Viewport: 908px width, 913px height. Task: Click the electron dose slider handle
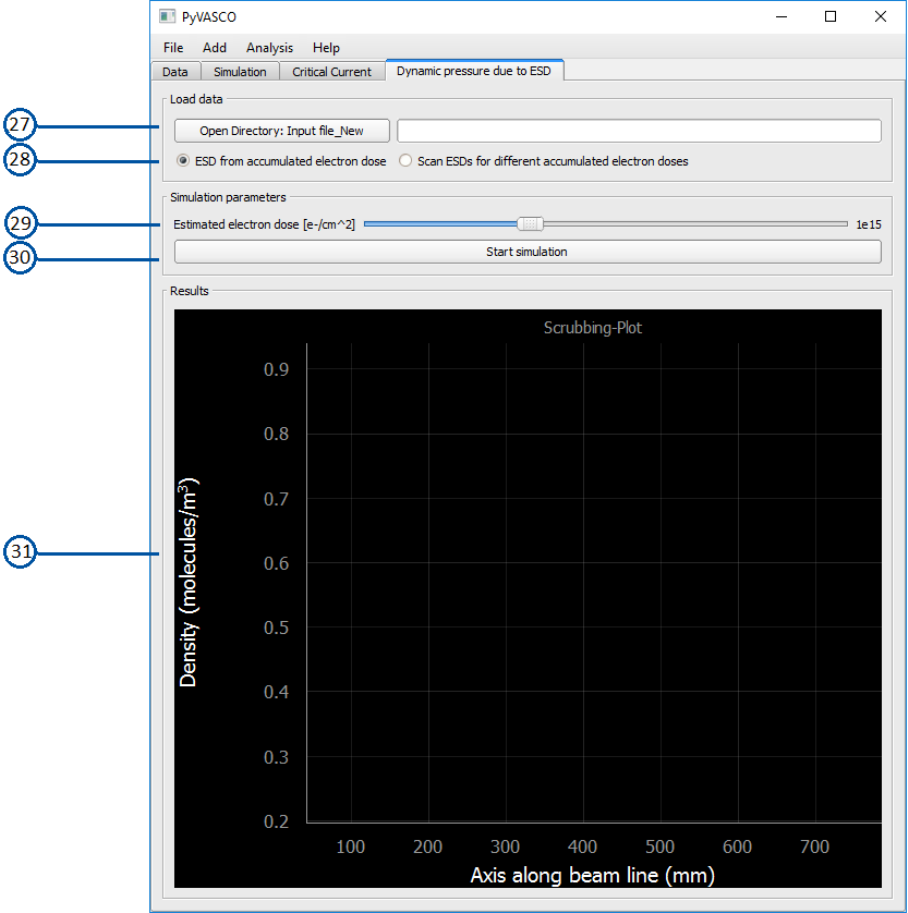(x=530, y=224)
